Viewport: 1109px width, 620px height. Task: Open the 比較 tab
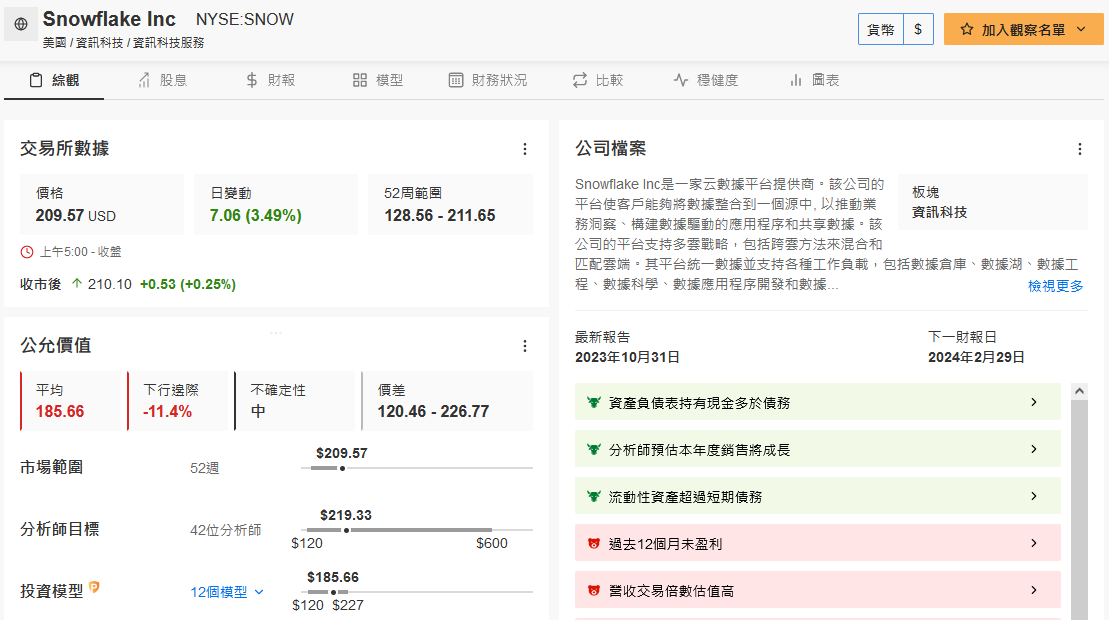click(x=598, y=81)
